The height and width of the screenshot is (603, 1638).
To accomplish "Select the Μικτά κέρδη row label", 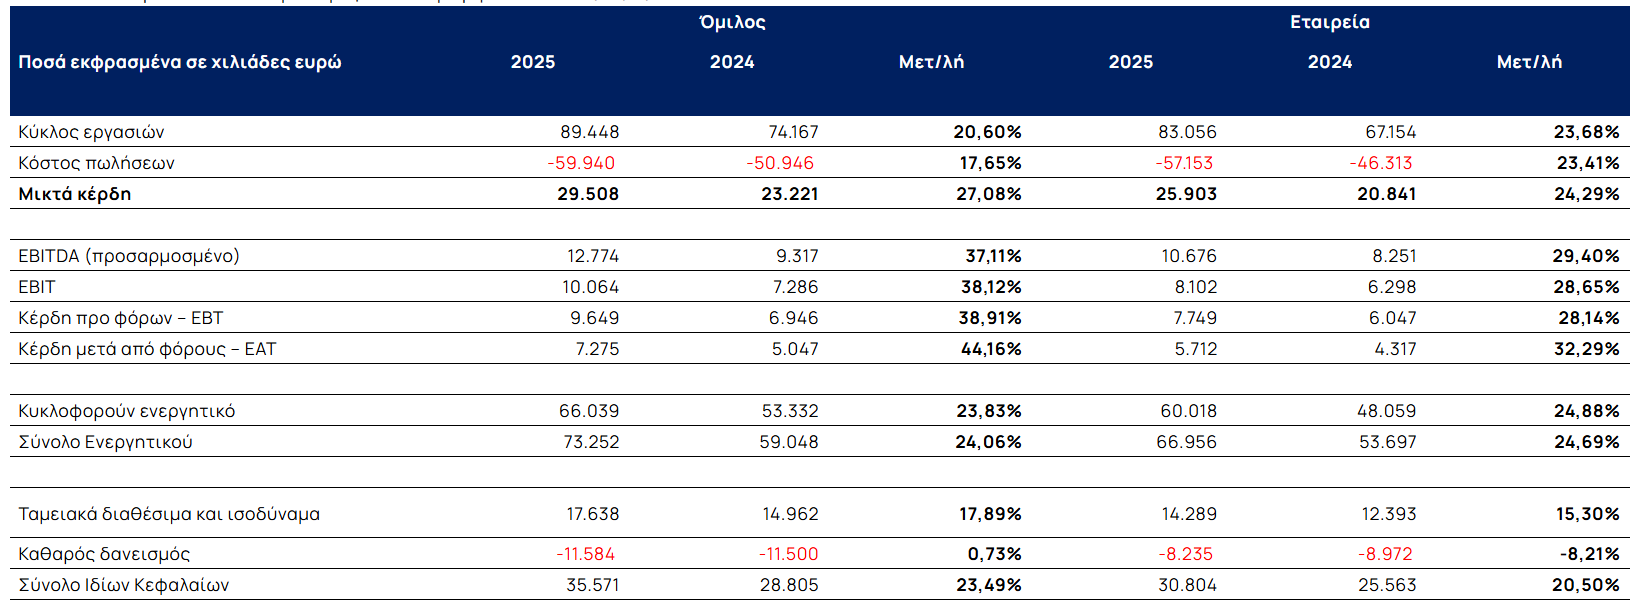I will click(75, 194).
